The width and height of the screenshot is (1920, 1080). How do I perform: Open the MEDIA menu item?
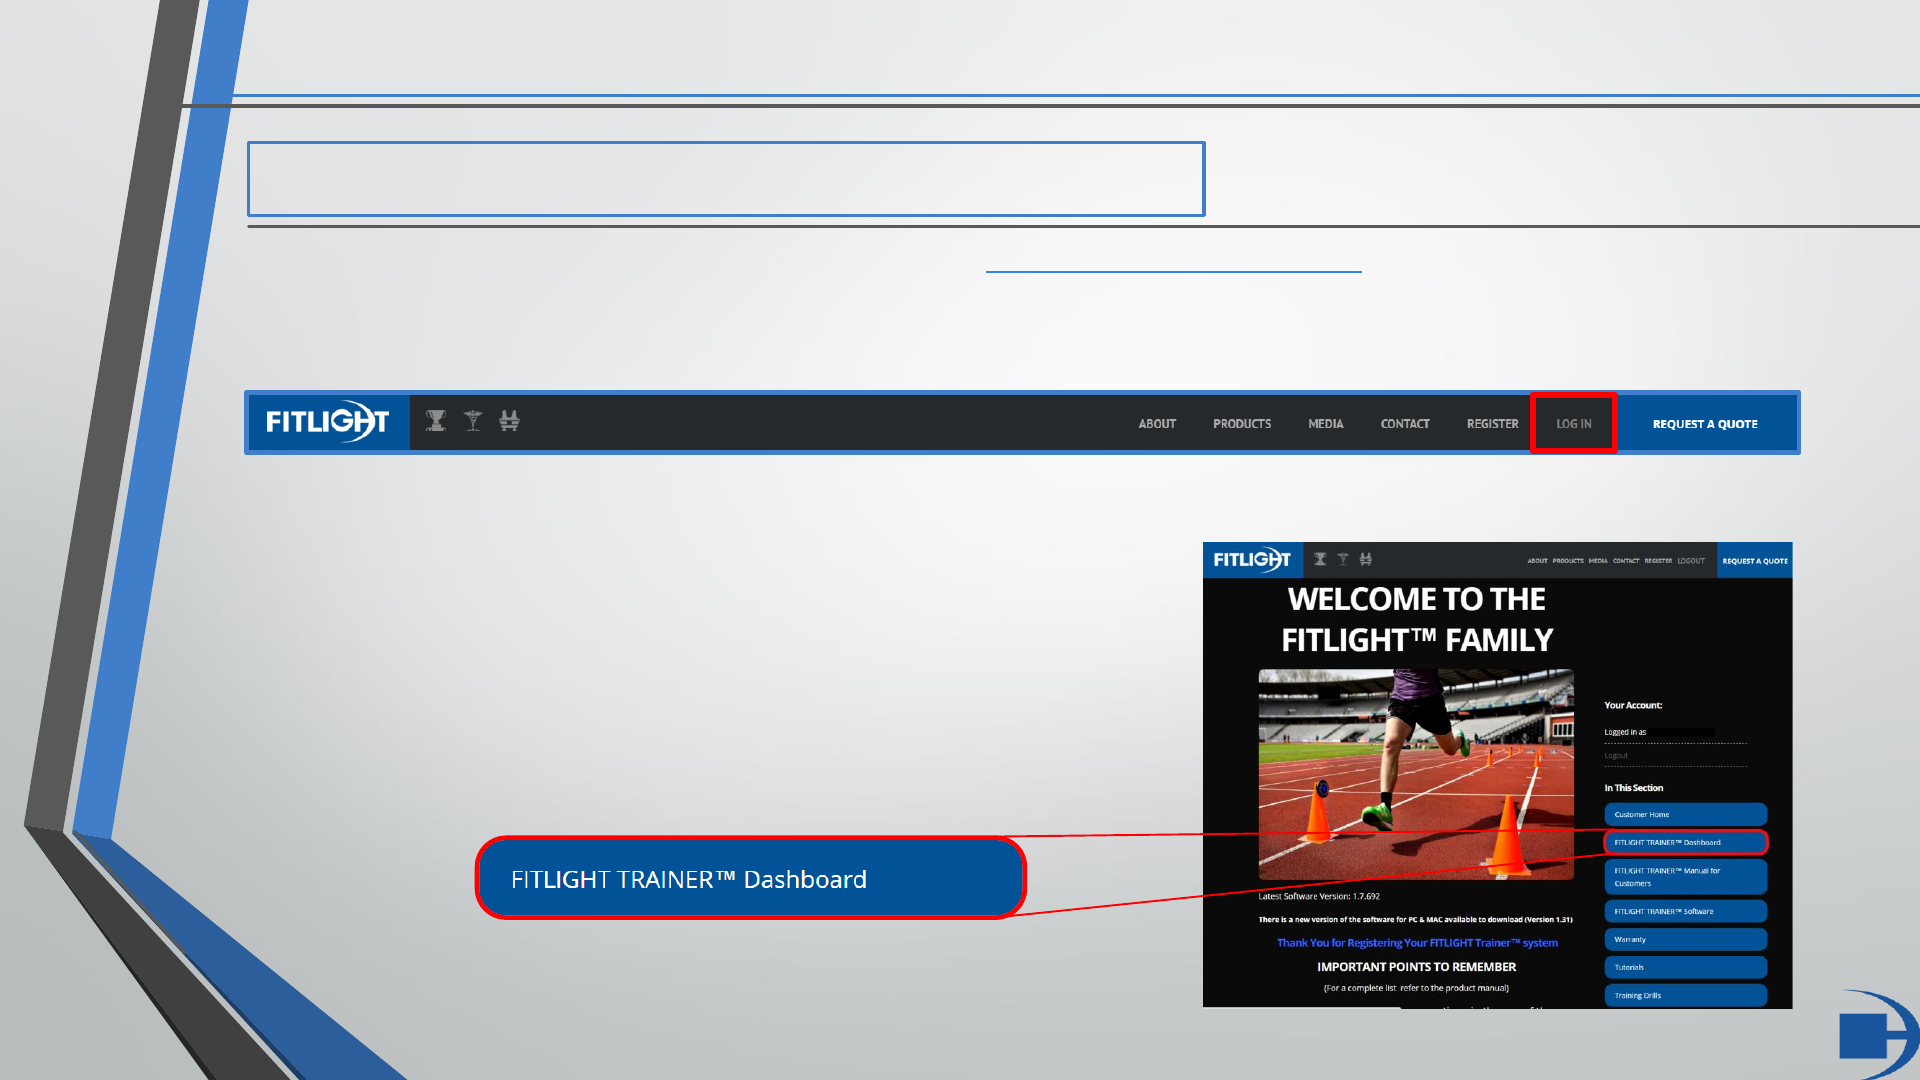pos(1326,424)
